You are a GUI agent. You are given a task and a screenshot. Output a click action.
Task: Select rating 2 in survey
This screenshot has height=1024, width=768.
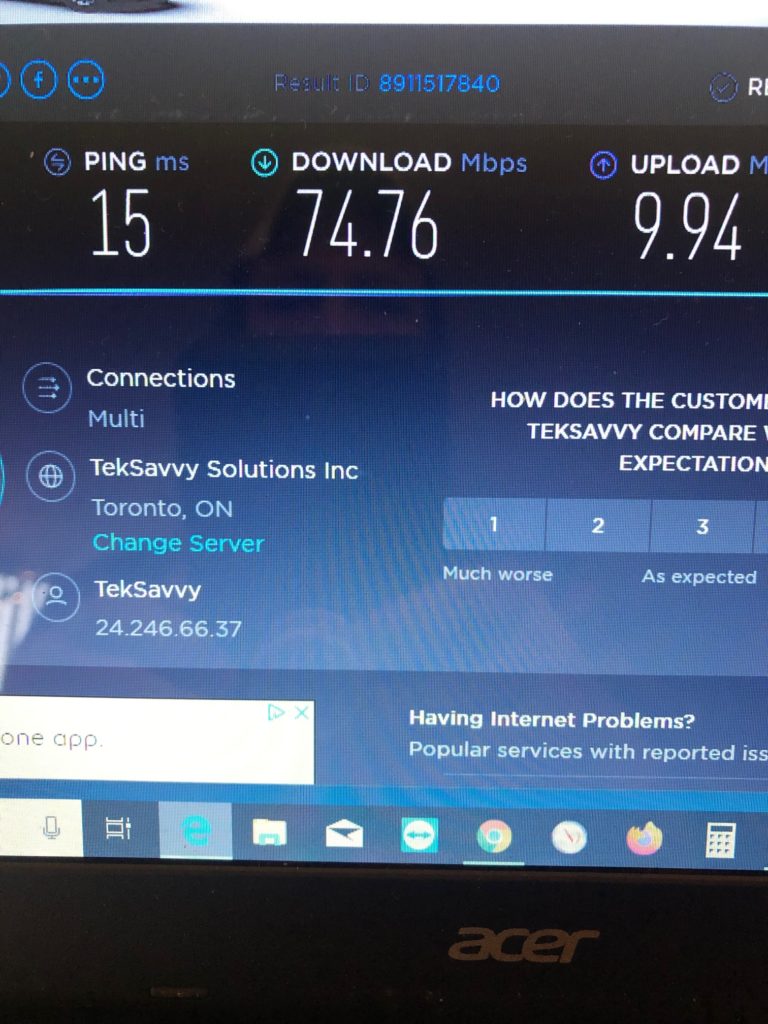(x=598, y=525)
